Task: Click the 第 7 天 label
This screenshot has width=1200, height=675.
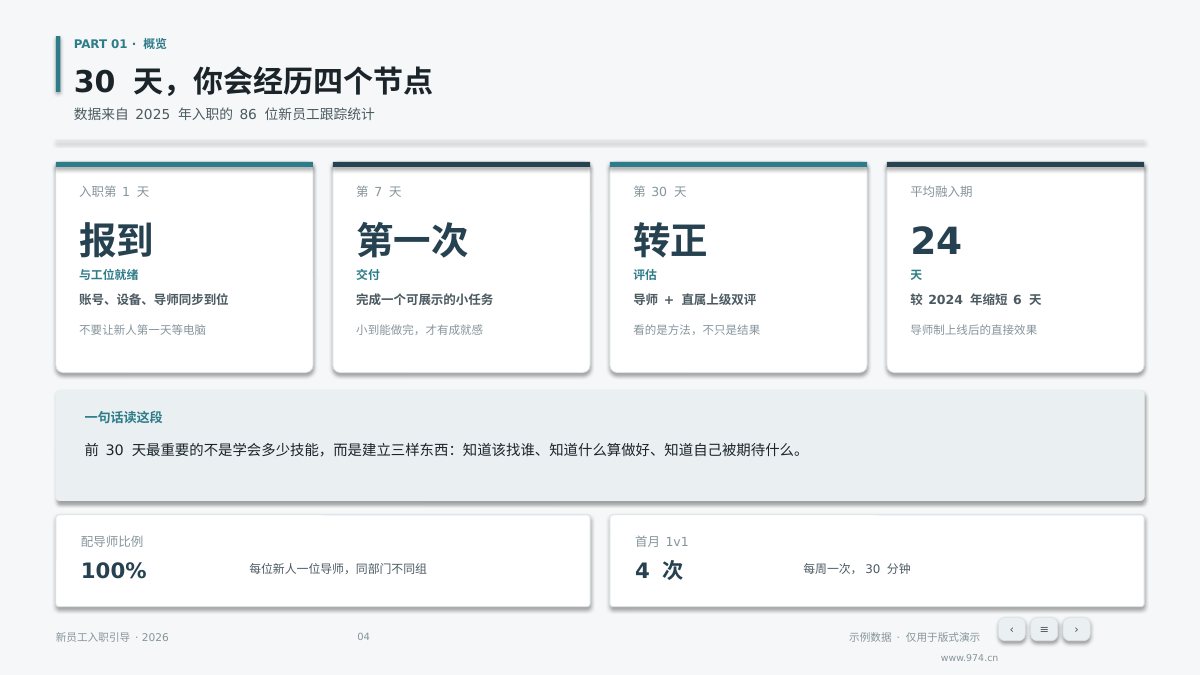Action: (379, 191)
